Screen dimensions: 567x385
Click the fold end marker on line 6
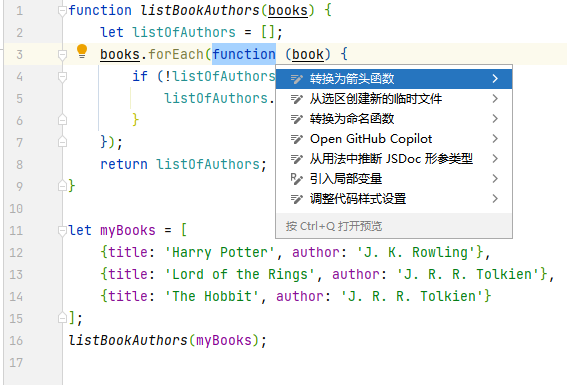click(62, 120)
